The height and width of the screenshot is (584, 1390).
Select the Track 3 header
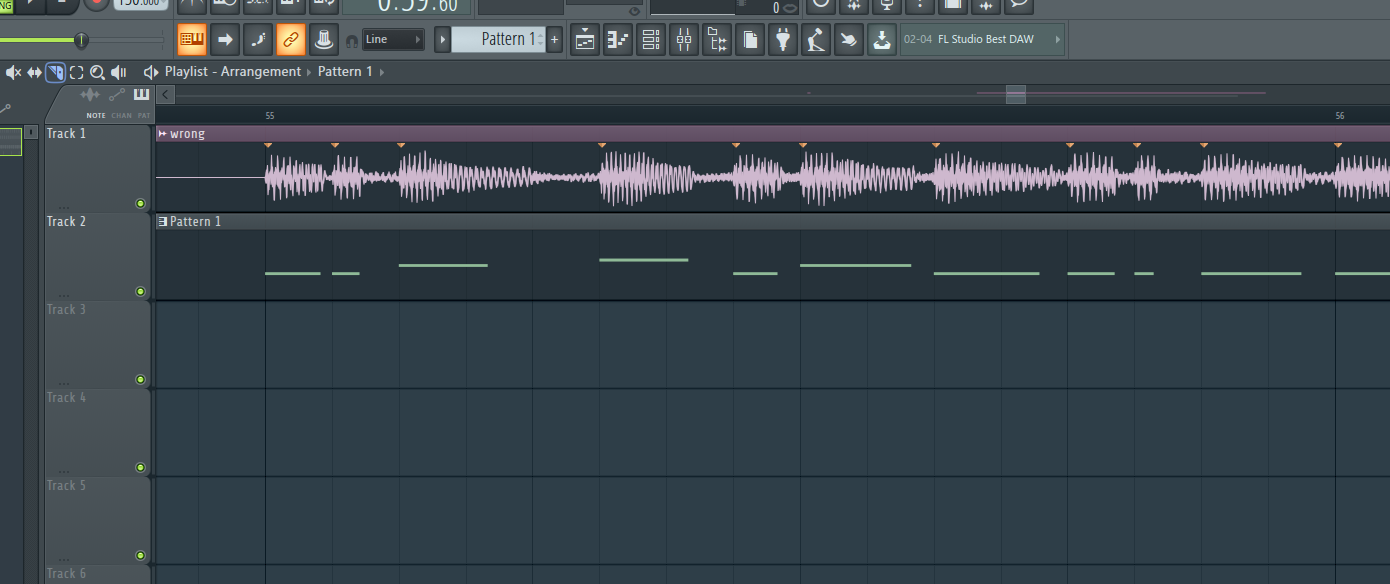coord(97,344)
